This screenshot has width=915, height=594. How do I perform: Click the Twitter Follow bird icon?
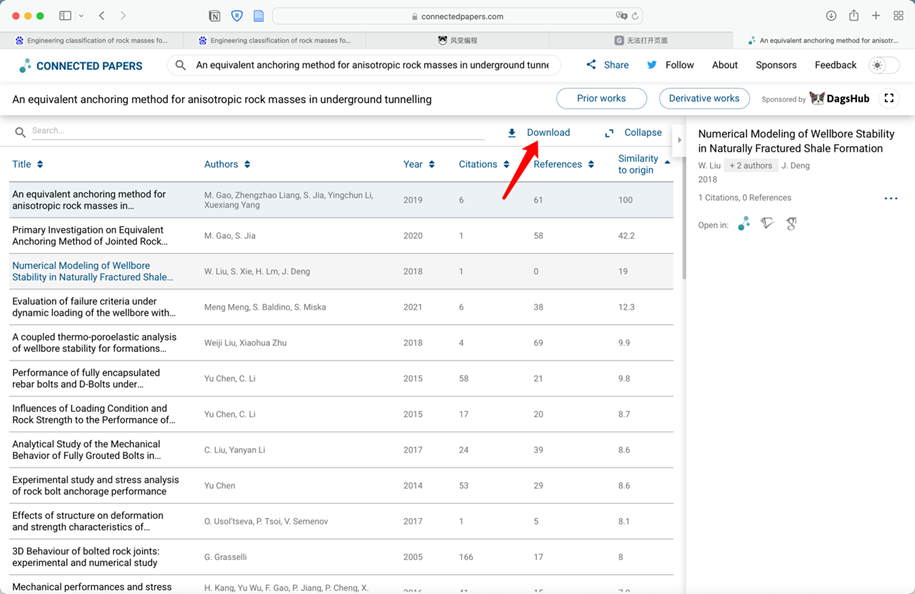652,65
